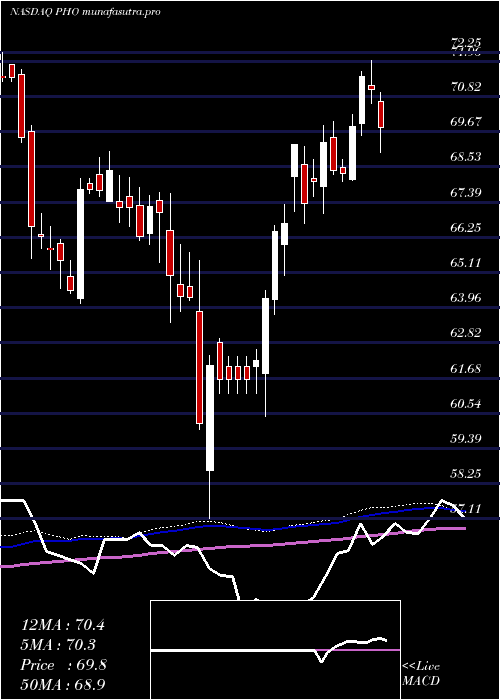Select the 62.82 price axis label
This screenshot has height=700, width=500.
466,333
